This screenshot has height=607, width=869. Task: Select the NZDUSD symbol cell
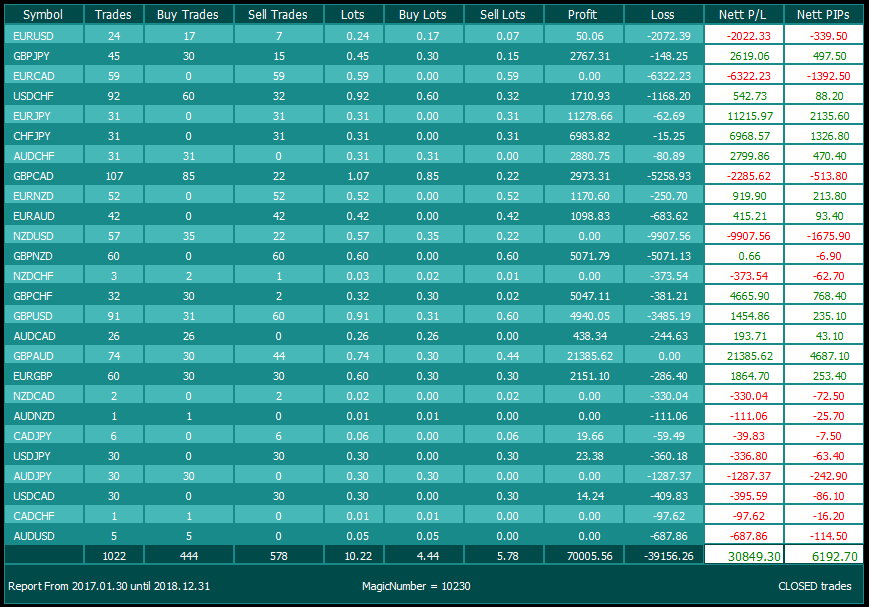pyautogui.click(x=44, y=236)
